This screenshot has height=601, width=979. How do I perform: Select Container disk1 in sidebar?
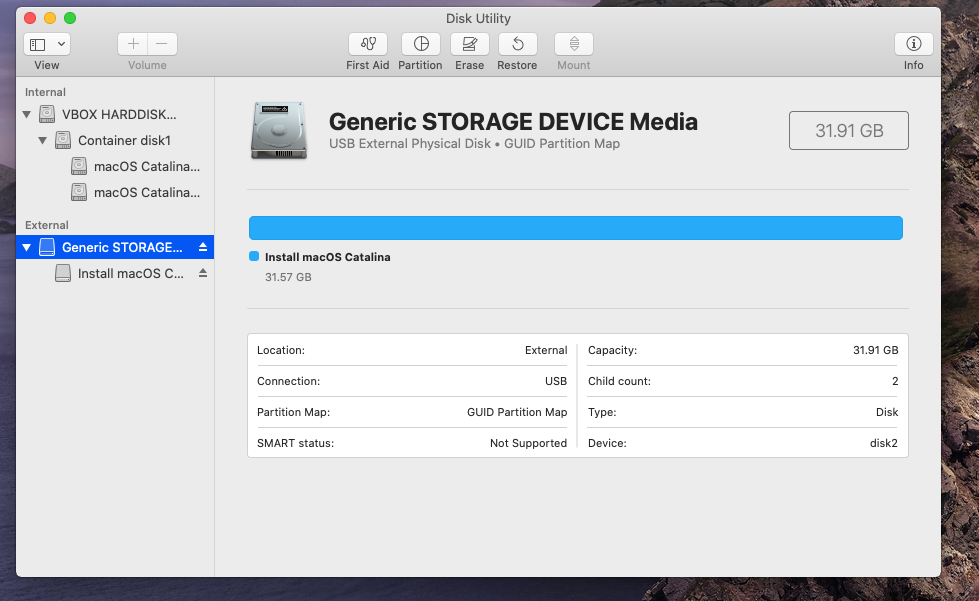tap(124, 141)
